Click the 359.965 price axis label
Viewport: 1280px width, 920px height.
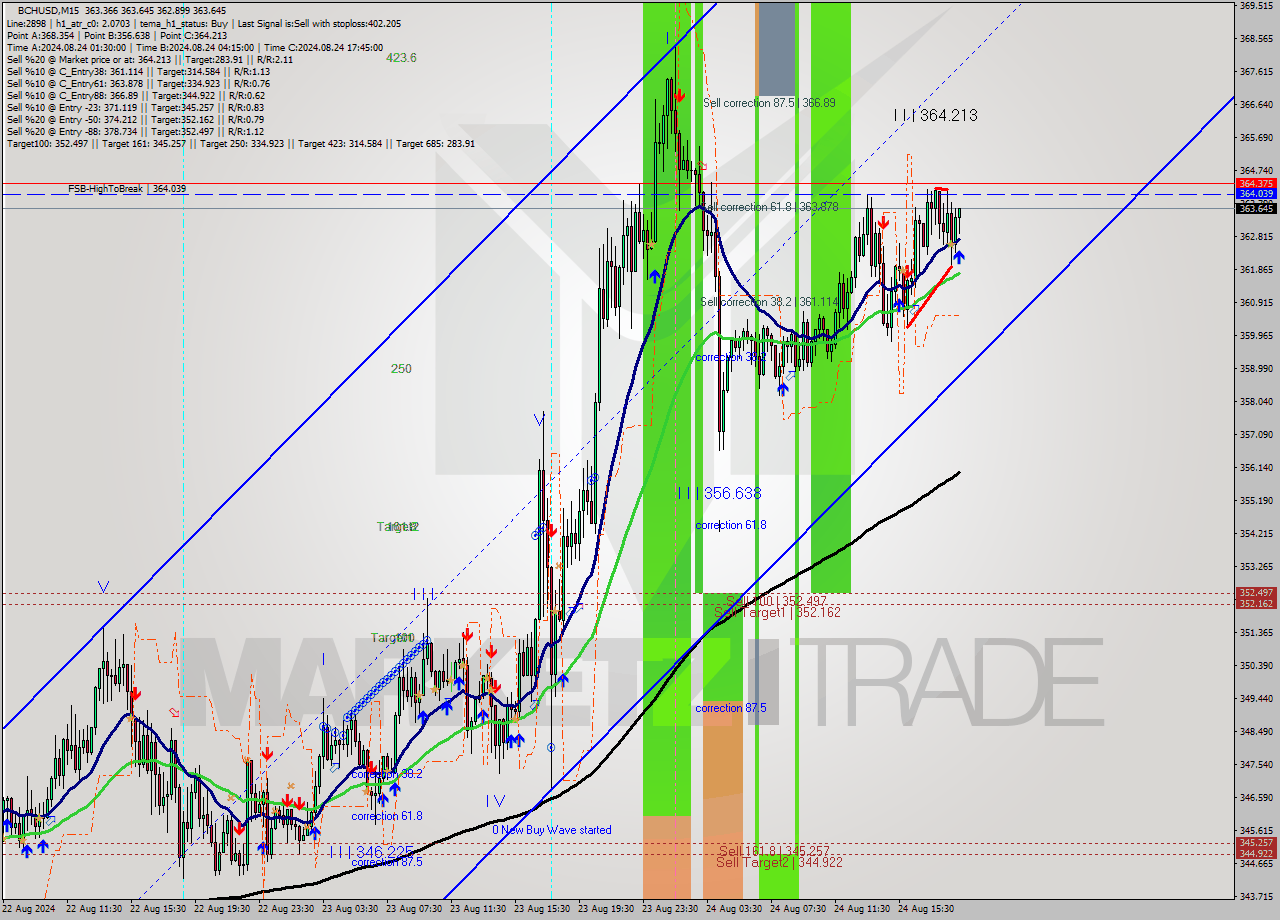(x=1256, y=336)
